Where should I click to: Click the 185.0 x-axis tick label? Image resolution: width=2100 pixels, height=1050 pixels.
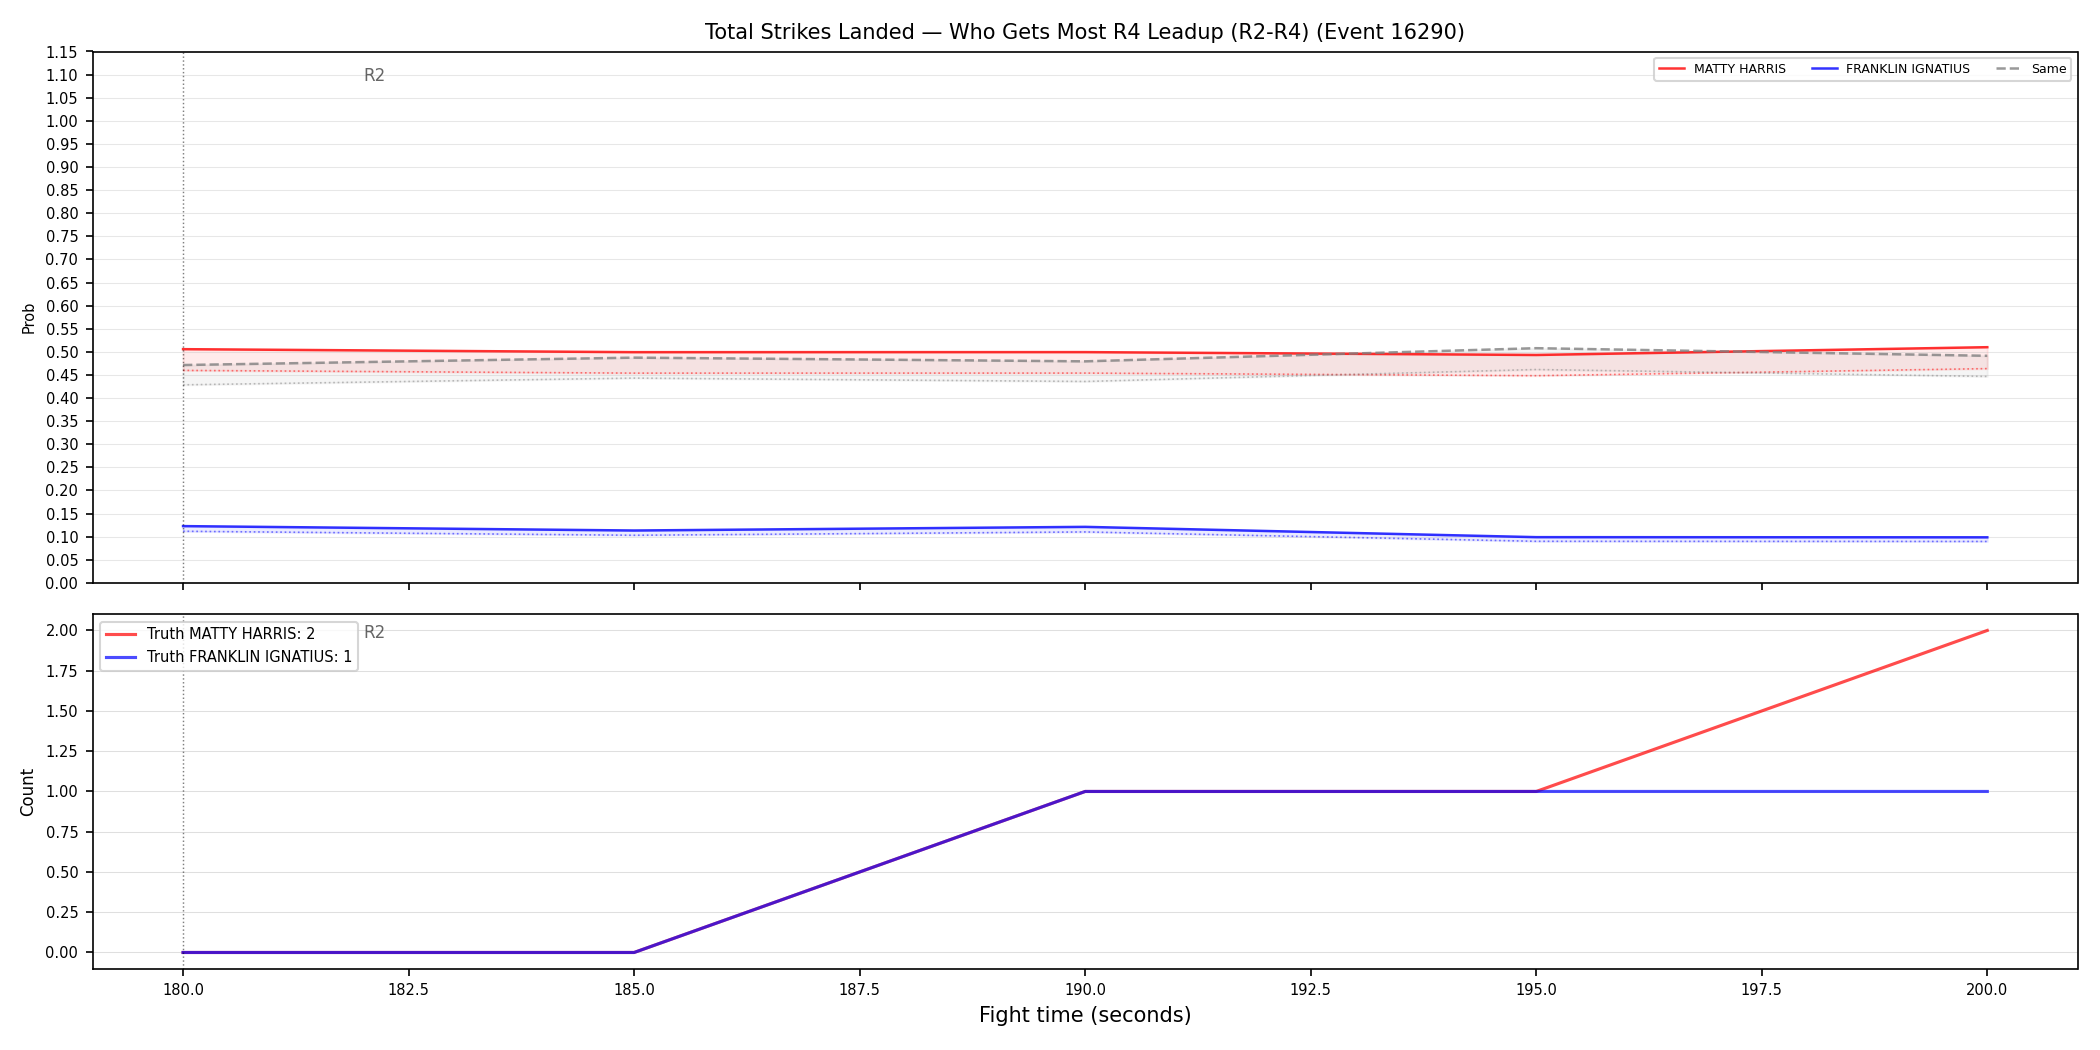coord(634,990)
